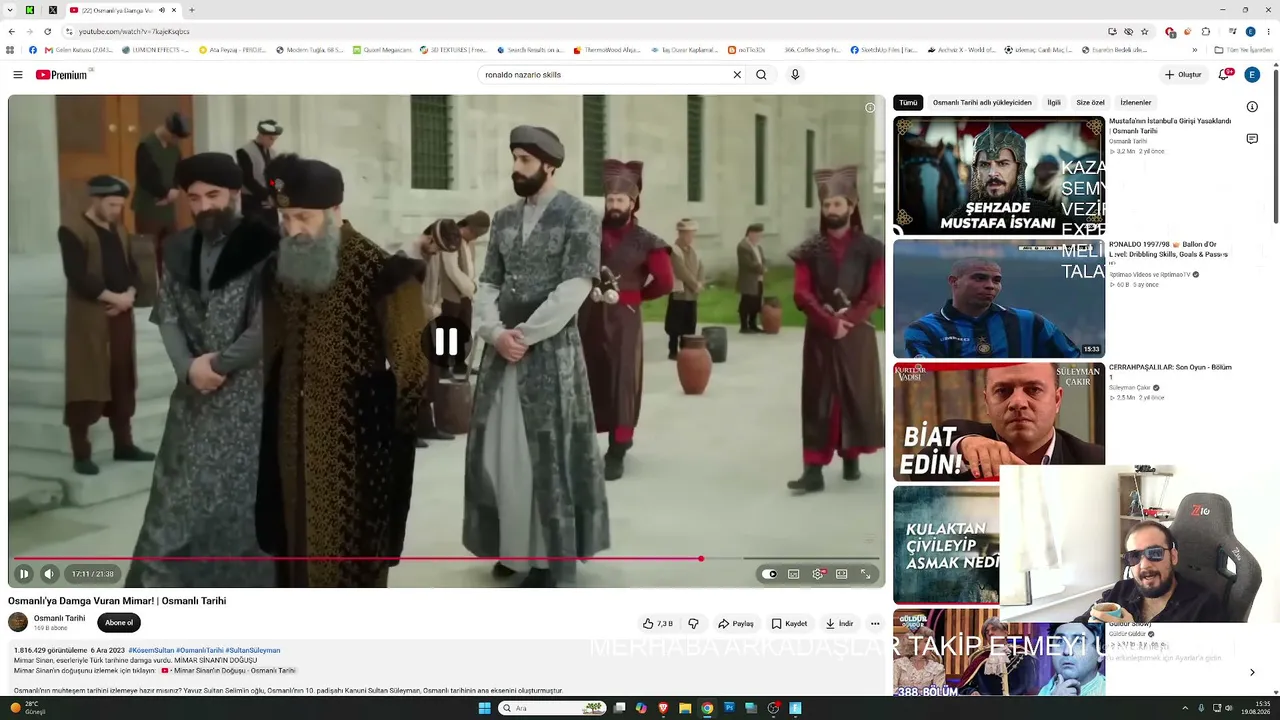The image size is (1280, 720).
Task: Click the browser address bar URL
Action: tap(134, 32)
